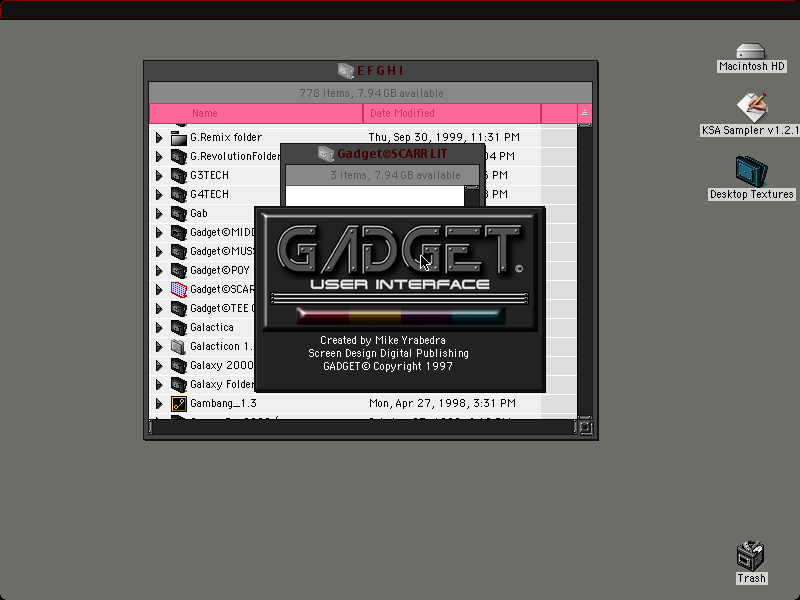This screenshot has height=600, width=800.
Task: Toggle sort order arrow in EFGHI header
Action: coord(585,113)
